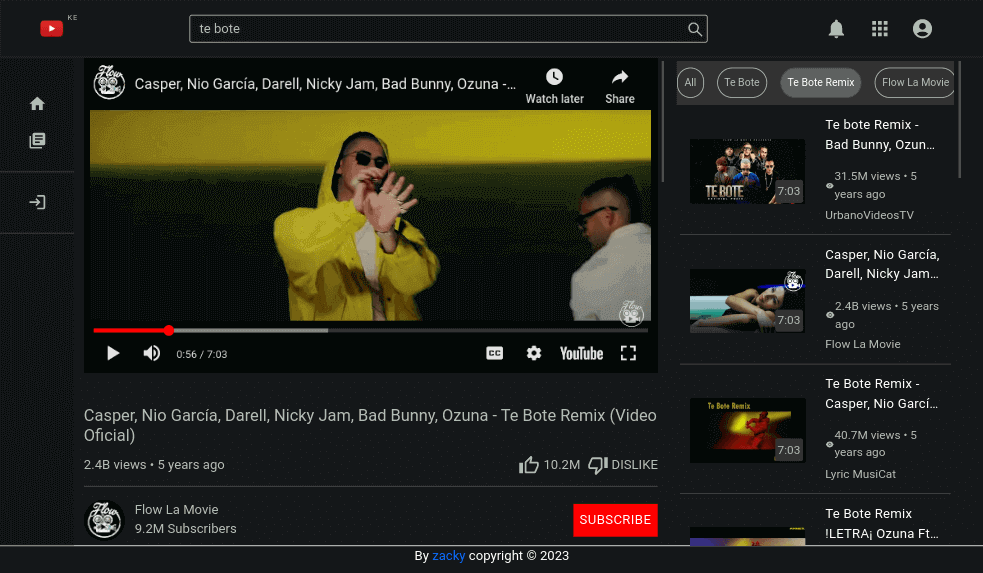
Task: Select the Te Bote filter chip
Action: coord(742,82)
